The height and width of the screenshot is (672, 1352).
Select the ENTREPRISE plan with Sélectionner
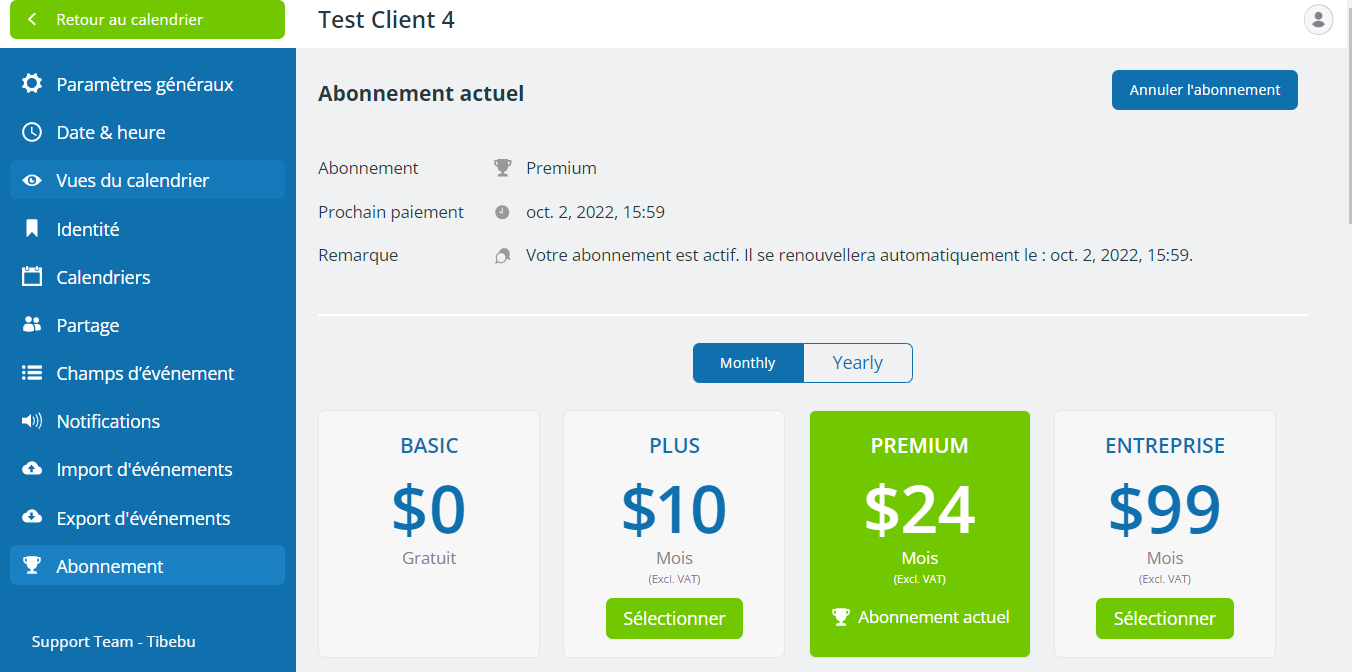coord(1165,618)
